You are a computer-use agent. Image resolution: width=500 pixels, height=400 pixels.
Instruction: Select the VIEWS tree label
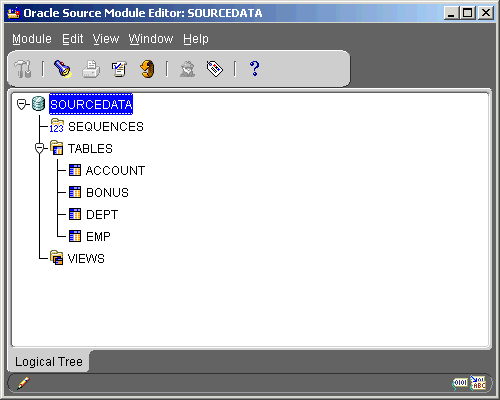(86, 259)
